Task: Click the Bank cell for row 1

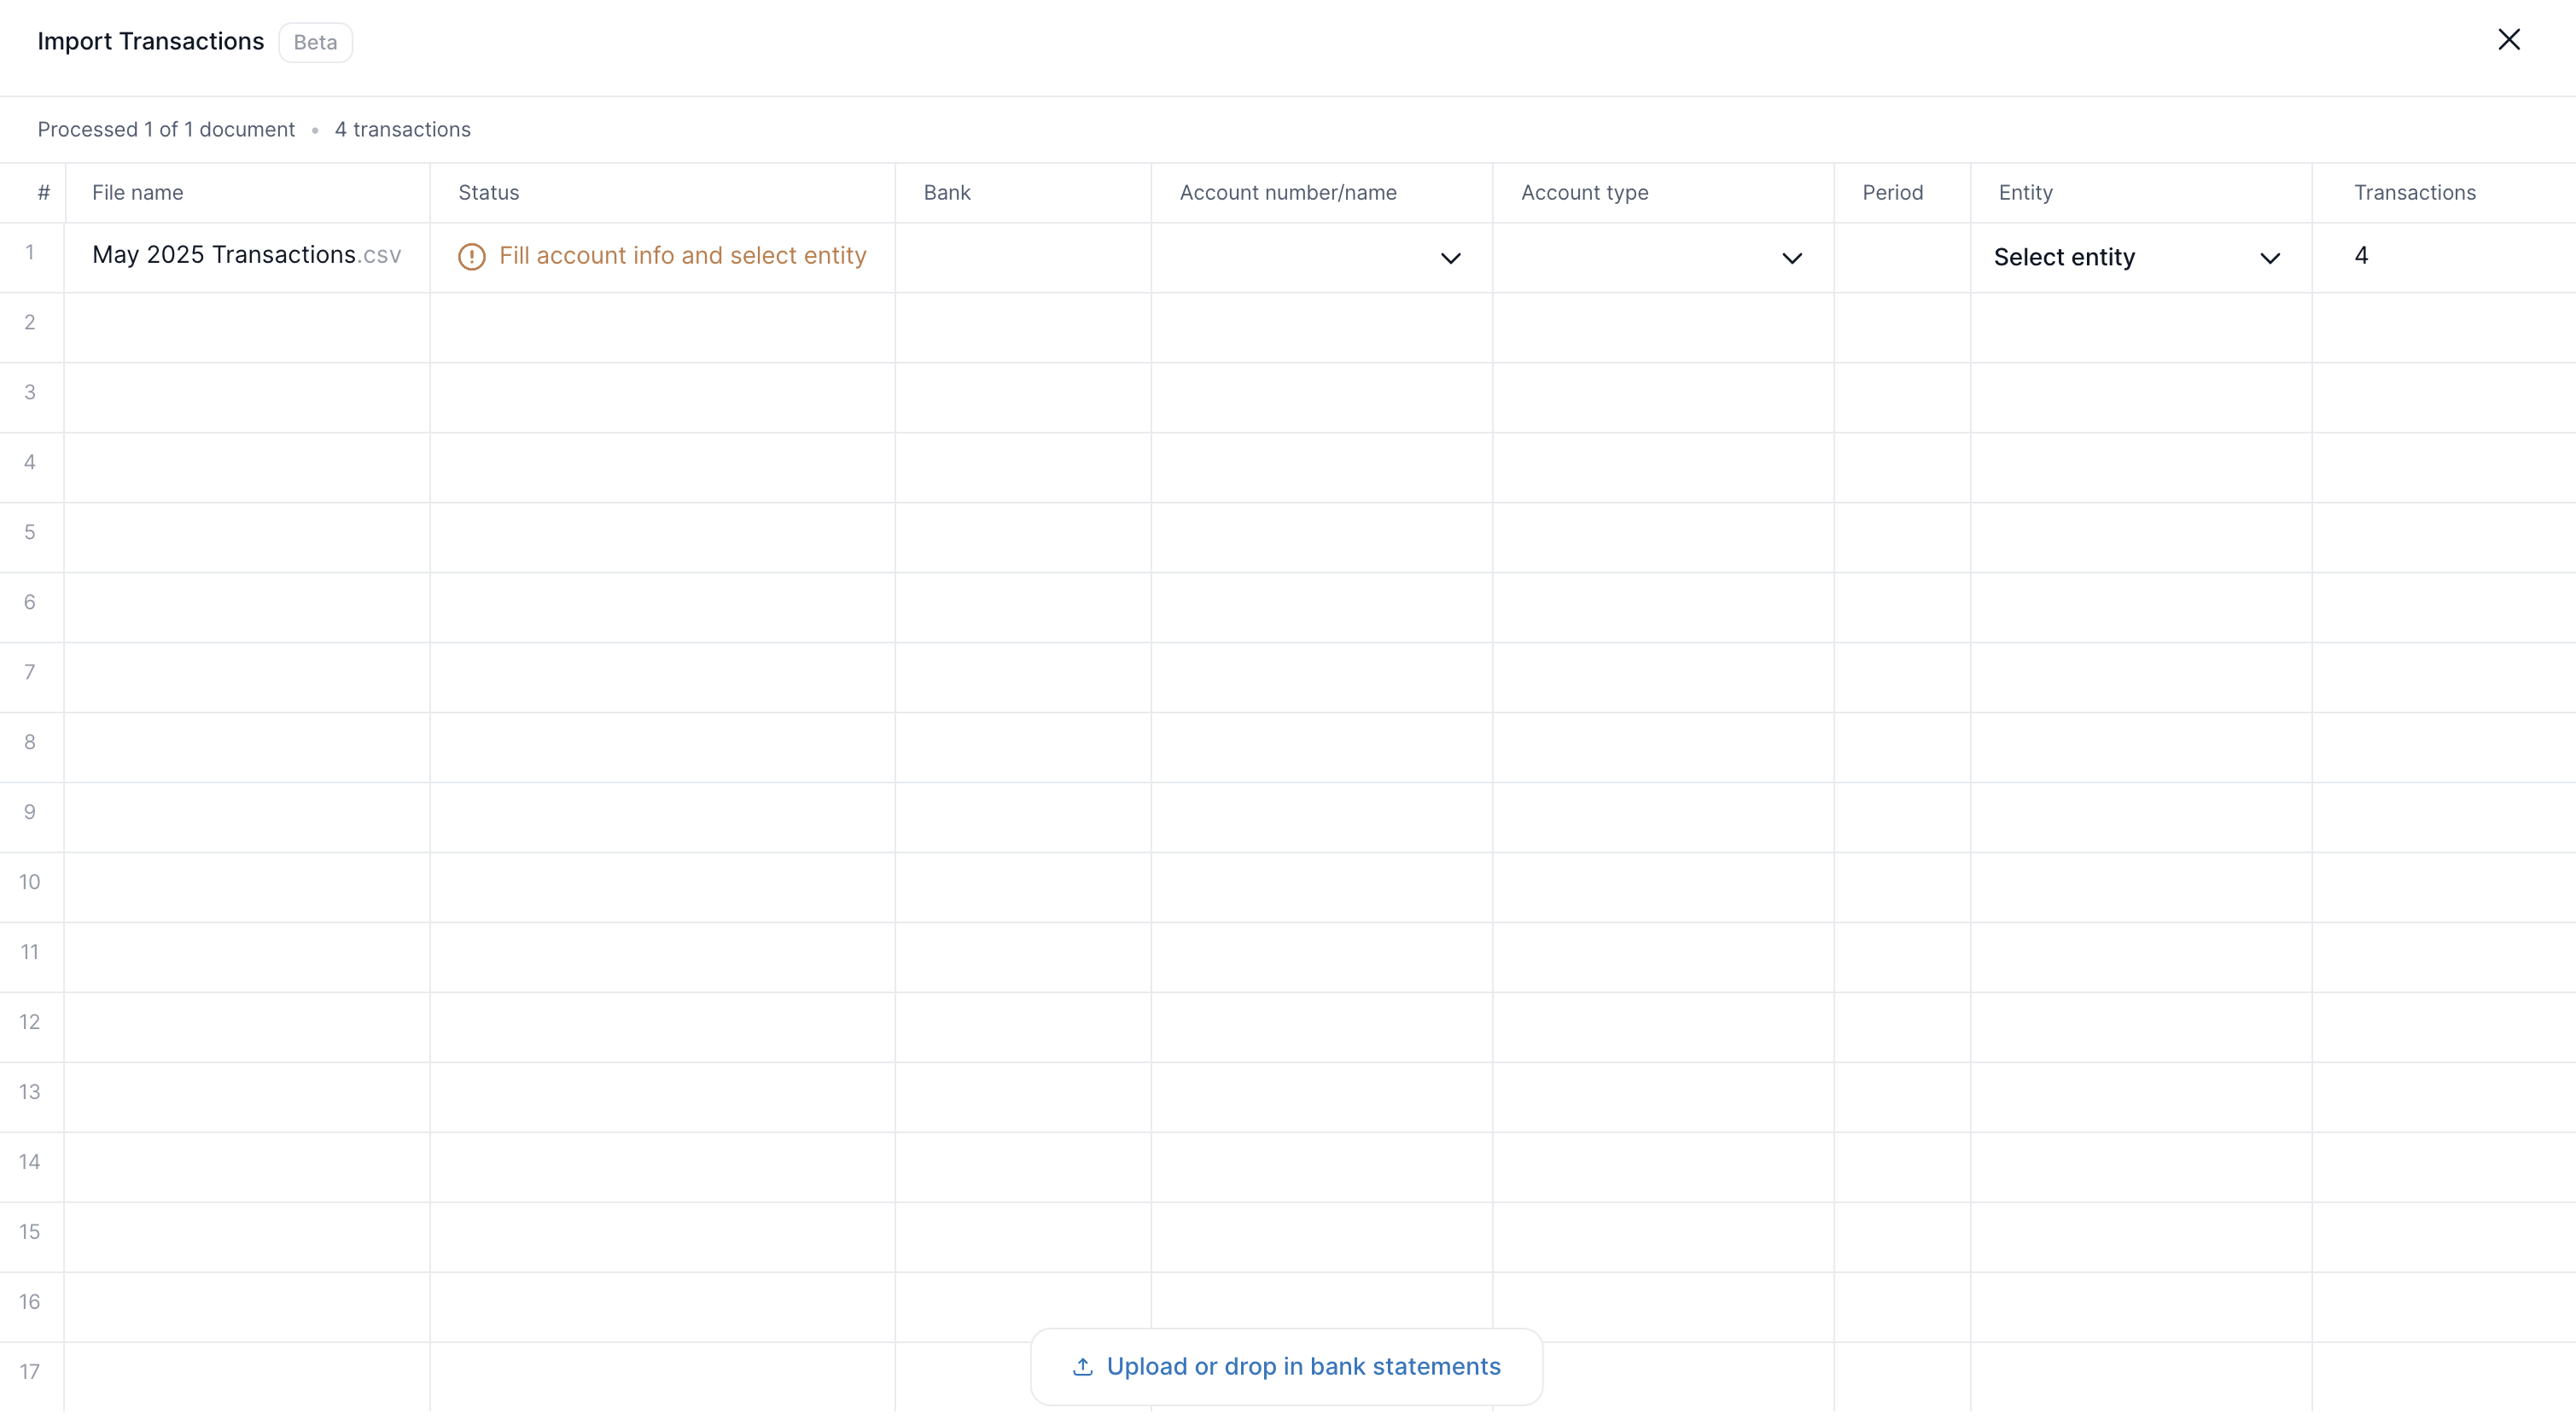Action: click(x=1022, y=257)
